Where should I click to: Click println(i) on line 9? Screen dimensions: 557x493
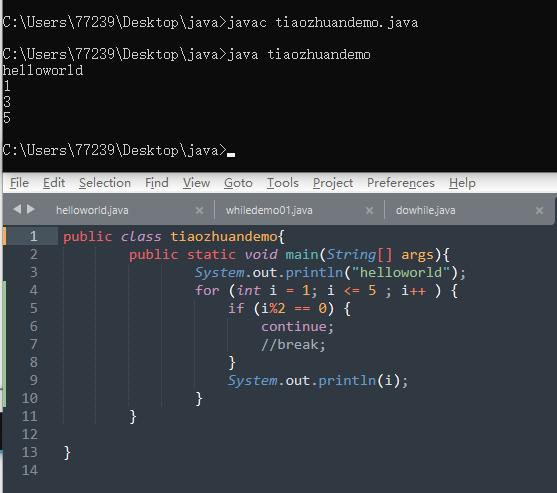click(359, 381)
